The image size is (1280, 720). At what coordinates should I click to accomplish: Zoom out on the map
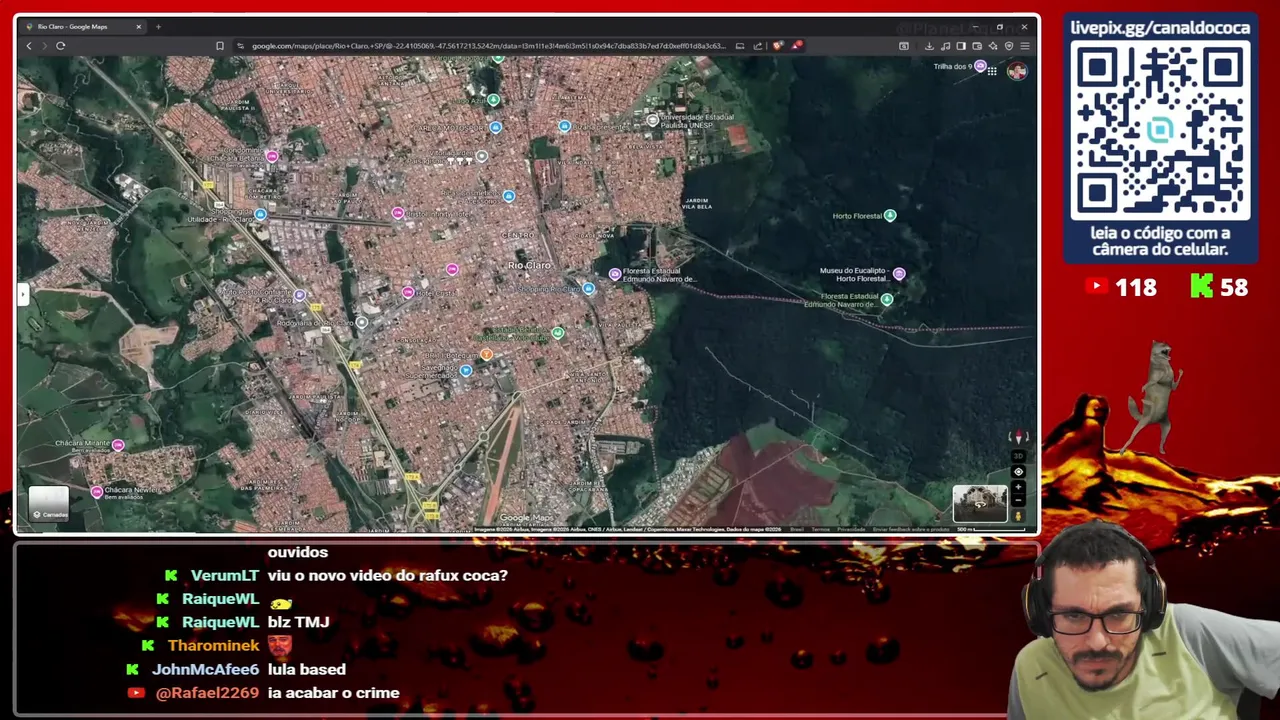pos(1019,500)
